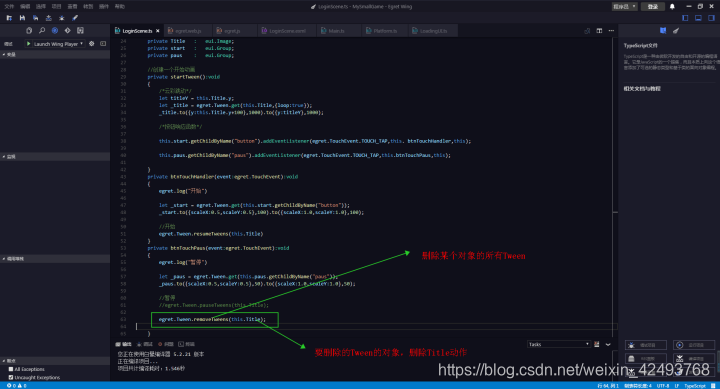Open debug launch configuration gear

tap(91, 44)
